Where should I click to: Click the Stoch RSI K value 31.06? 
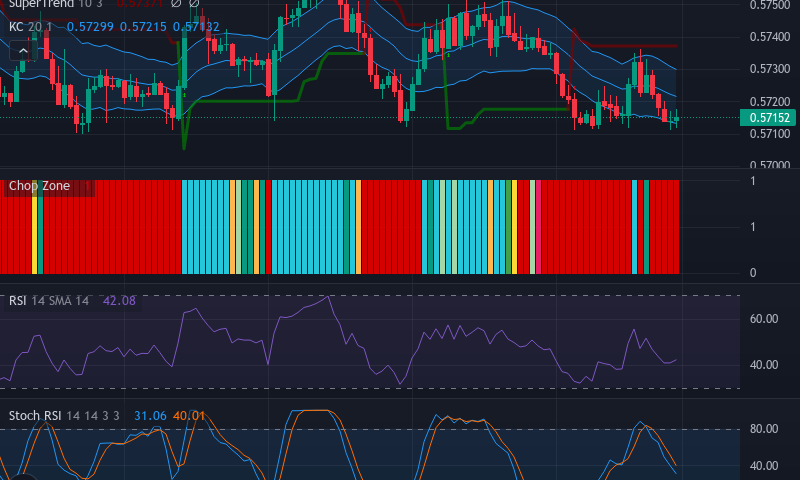(150, 416)
